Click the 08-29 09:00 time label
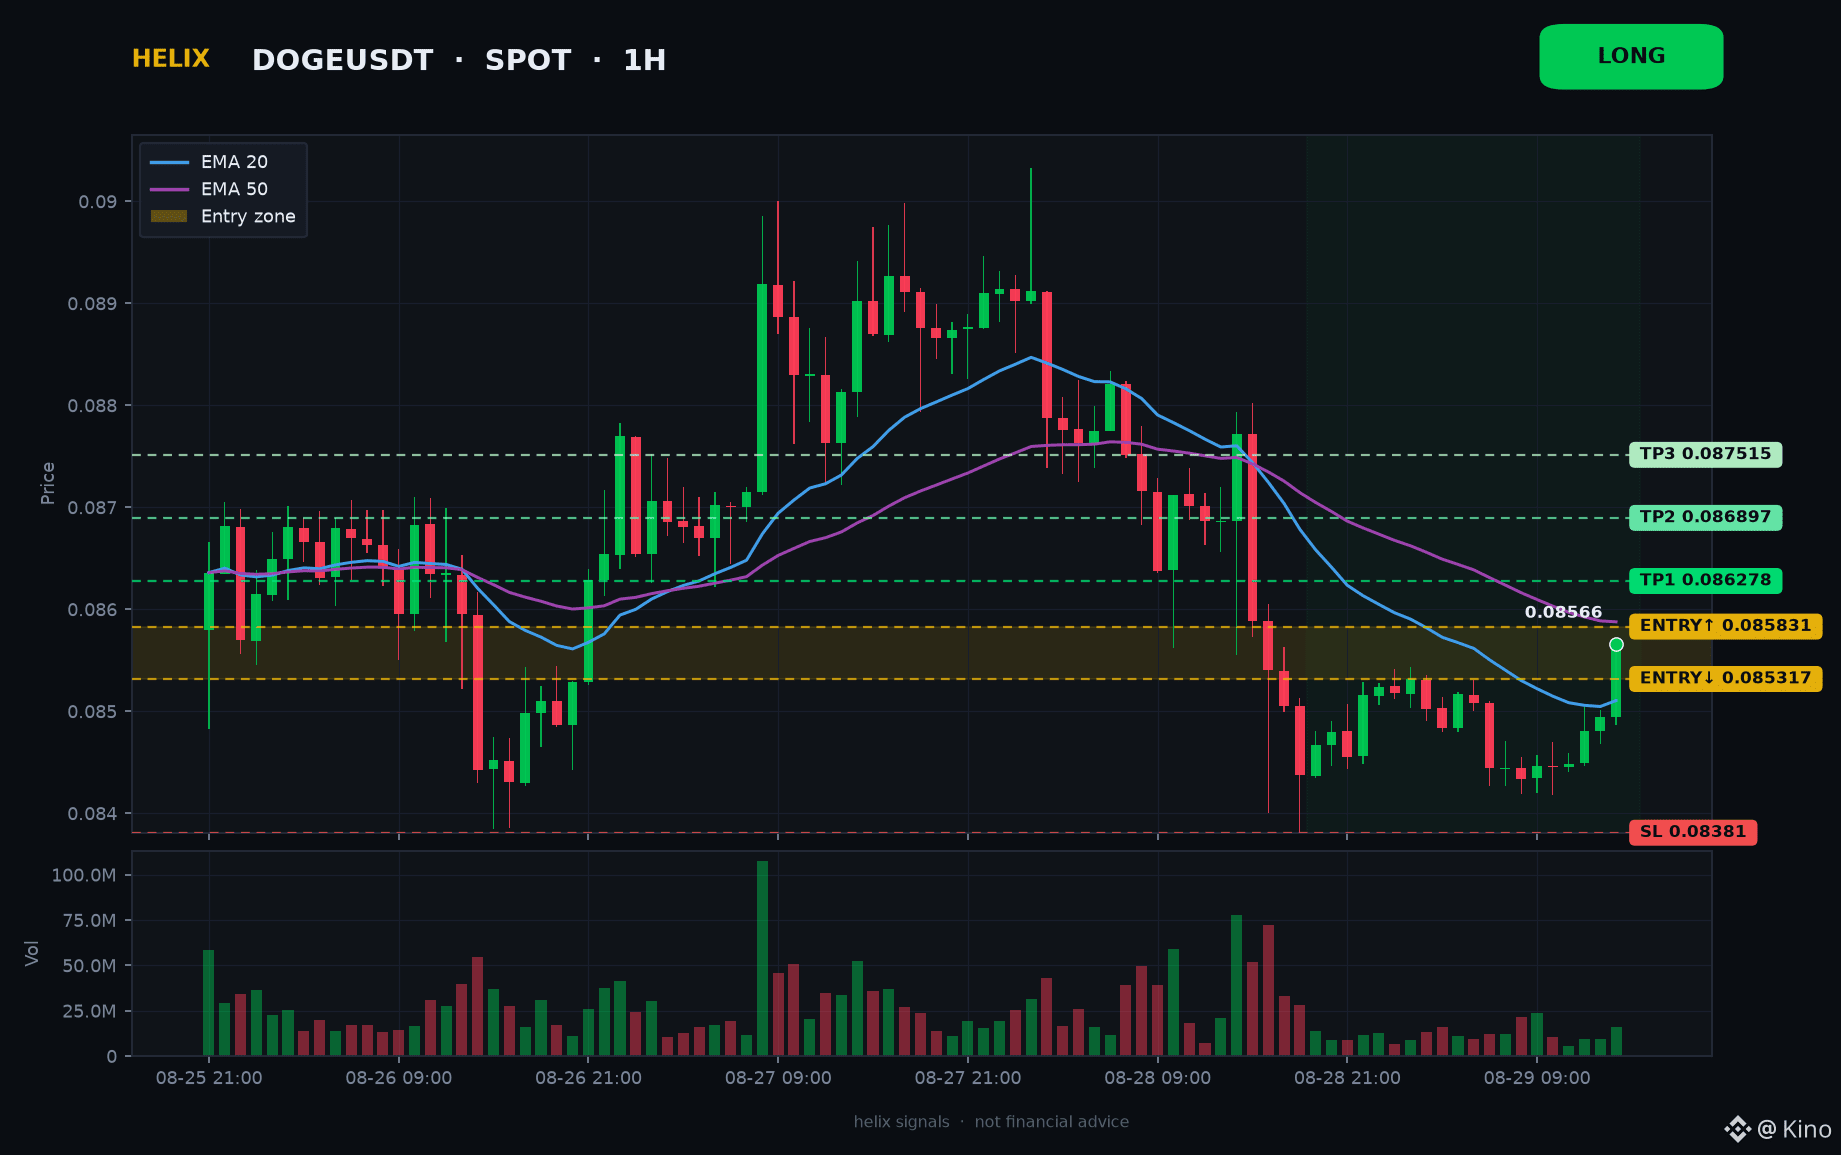Viewport: 1841px width, 1155px height. pos(1537,1078)
